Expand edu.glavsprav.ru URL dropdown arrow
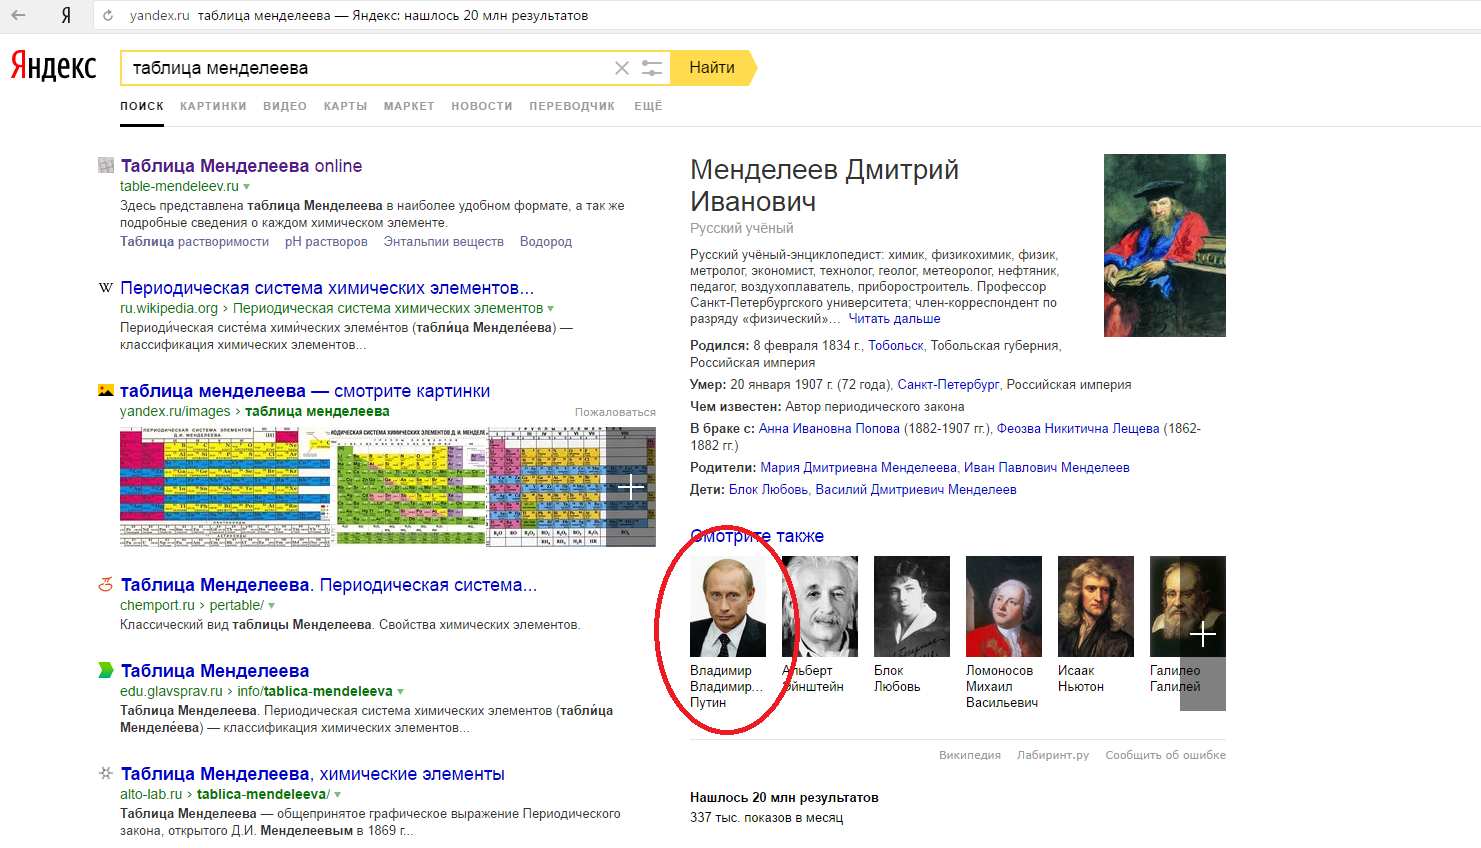Viewport: 1481px width, 848px height. (x=400, y=692)
